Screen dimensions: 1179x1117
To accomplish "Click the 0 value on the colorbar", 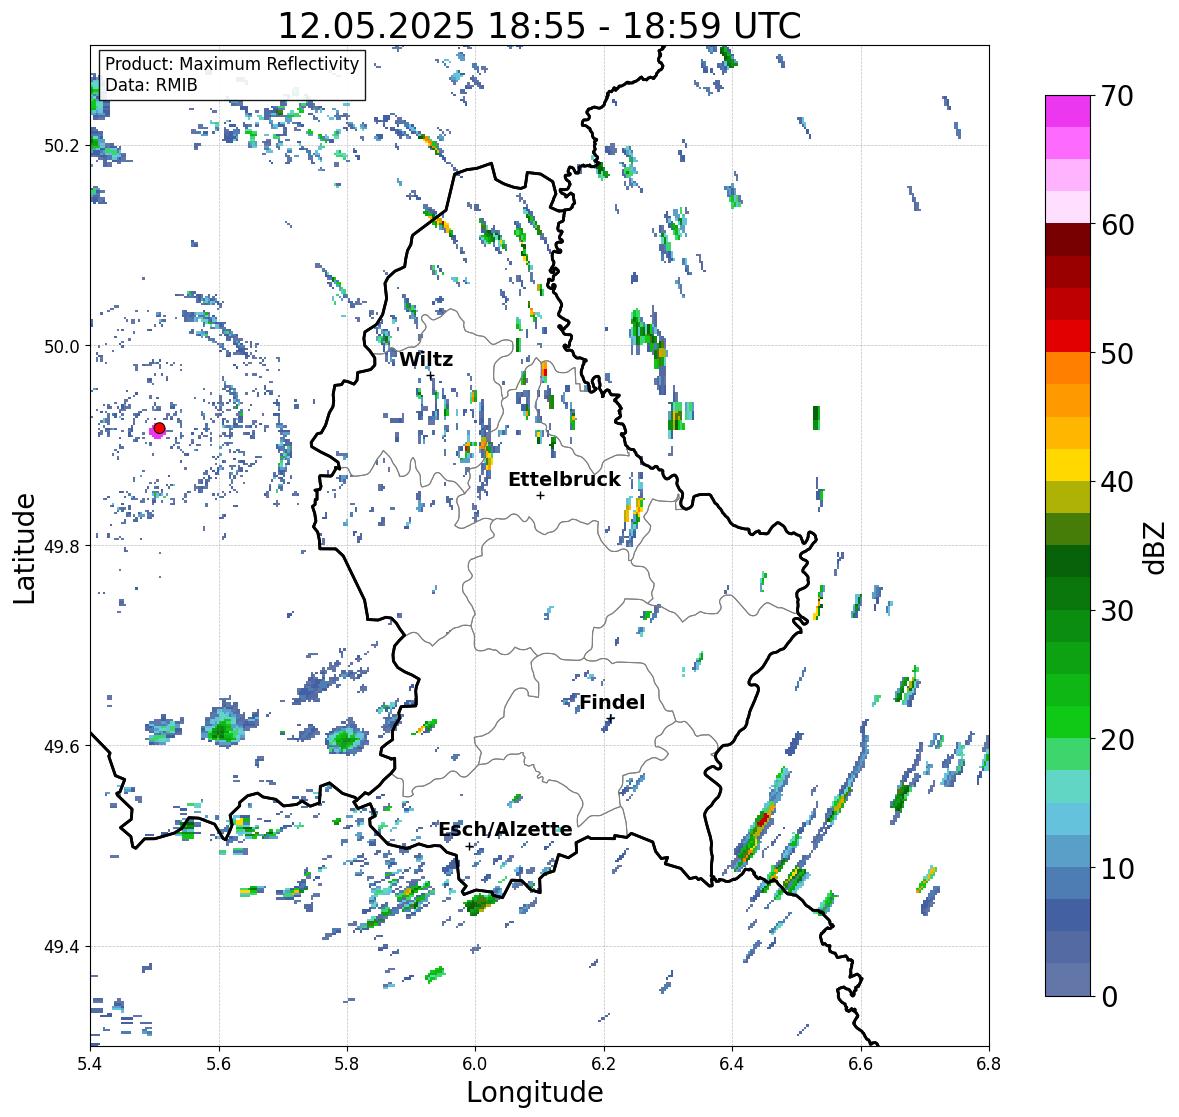I will click(x=1109, y=997).
